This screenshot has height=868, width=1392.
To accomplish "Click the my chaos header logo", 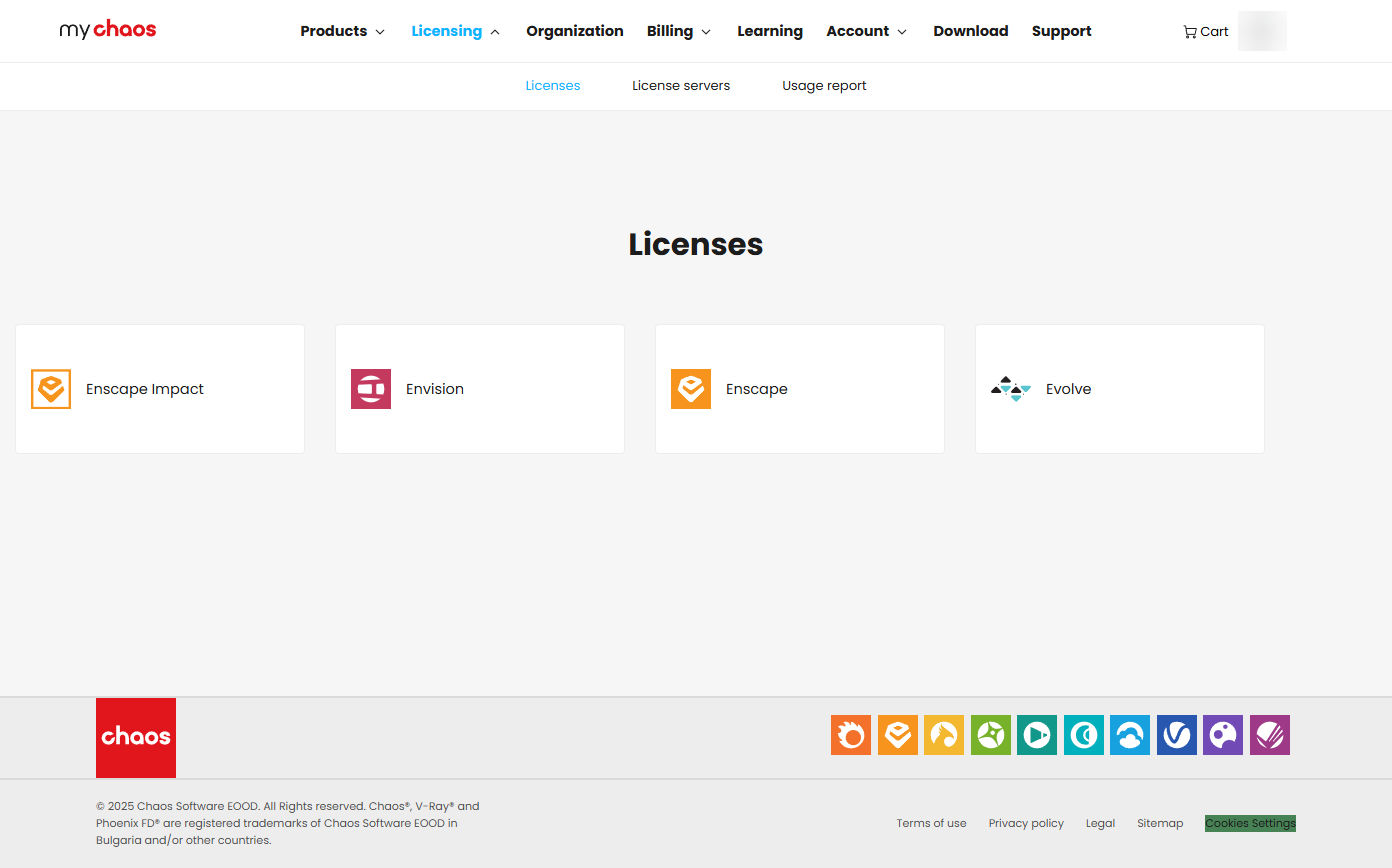I will pos(108,30).
